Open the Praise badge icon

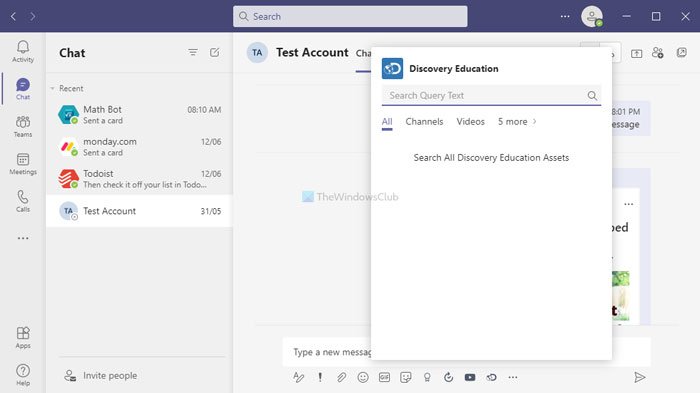[427, 377]
